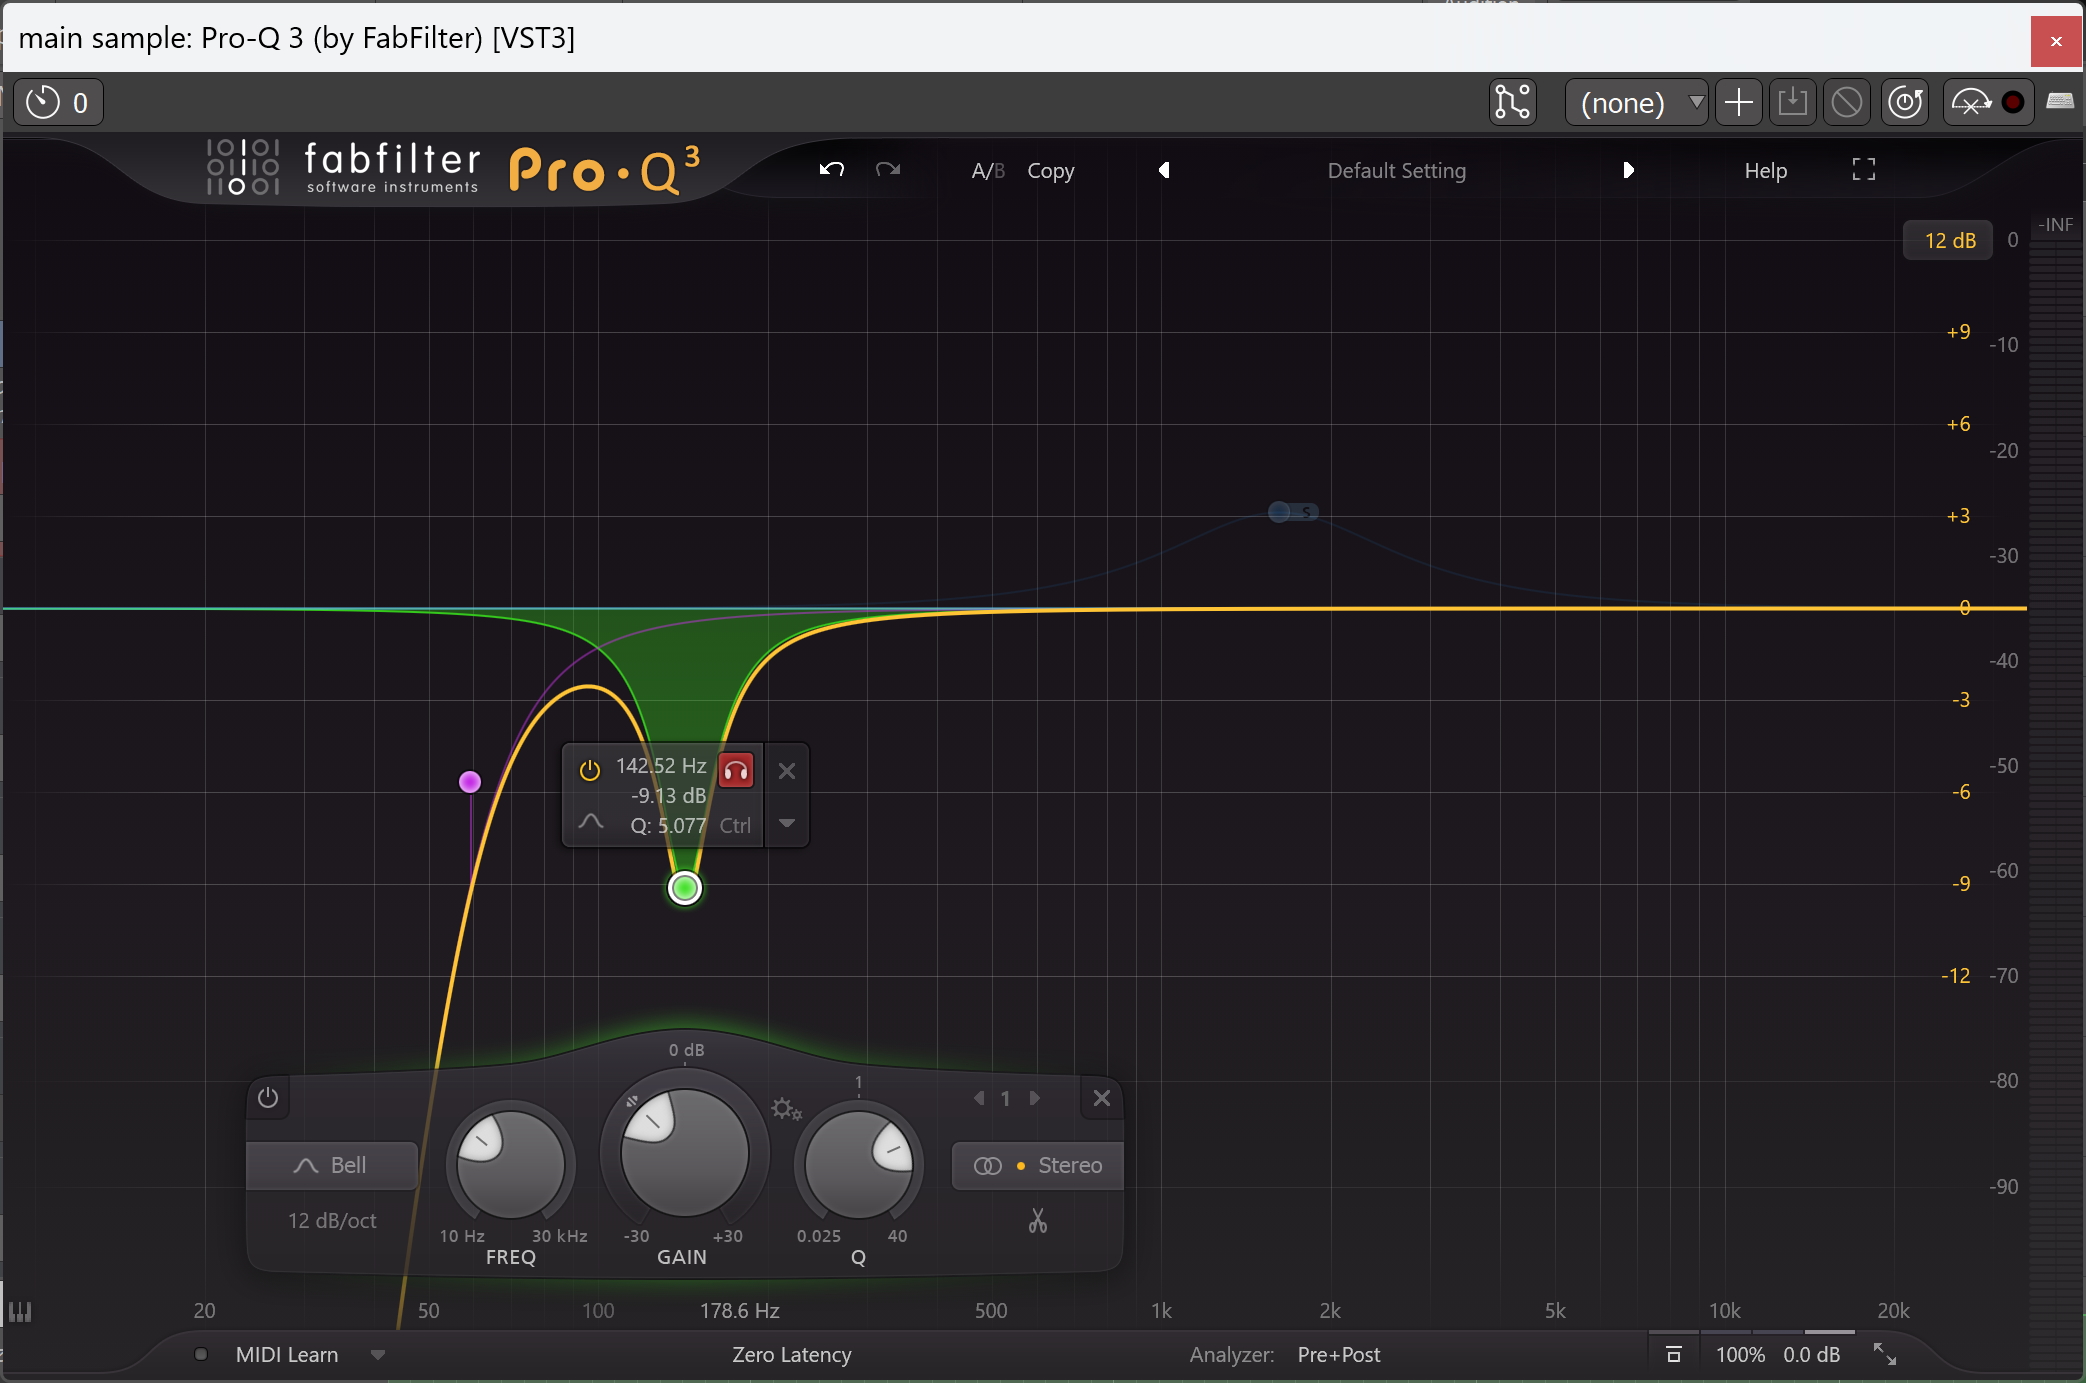Click the scissors split band icon
The image size is (2086, 1383).
1037,1221
